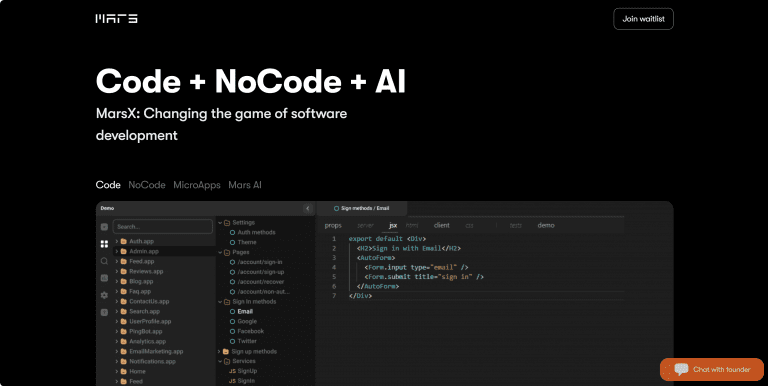The image size is (768, 386).
Task: Select the html editor tab
Action: [412, 225]
